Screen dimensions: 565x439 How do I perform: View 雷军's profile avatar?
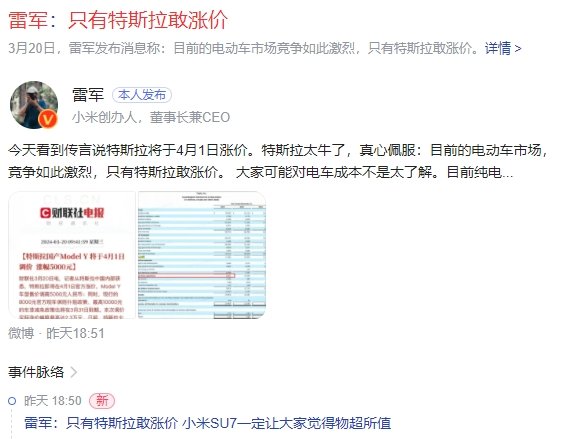tap(34, 105)
